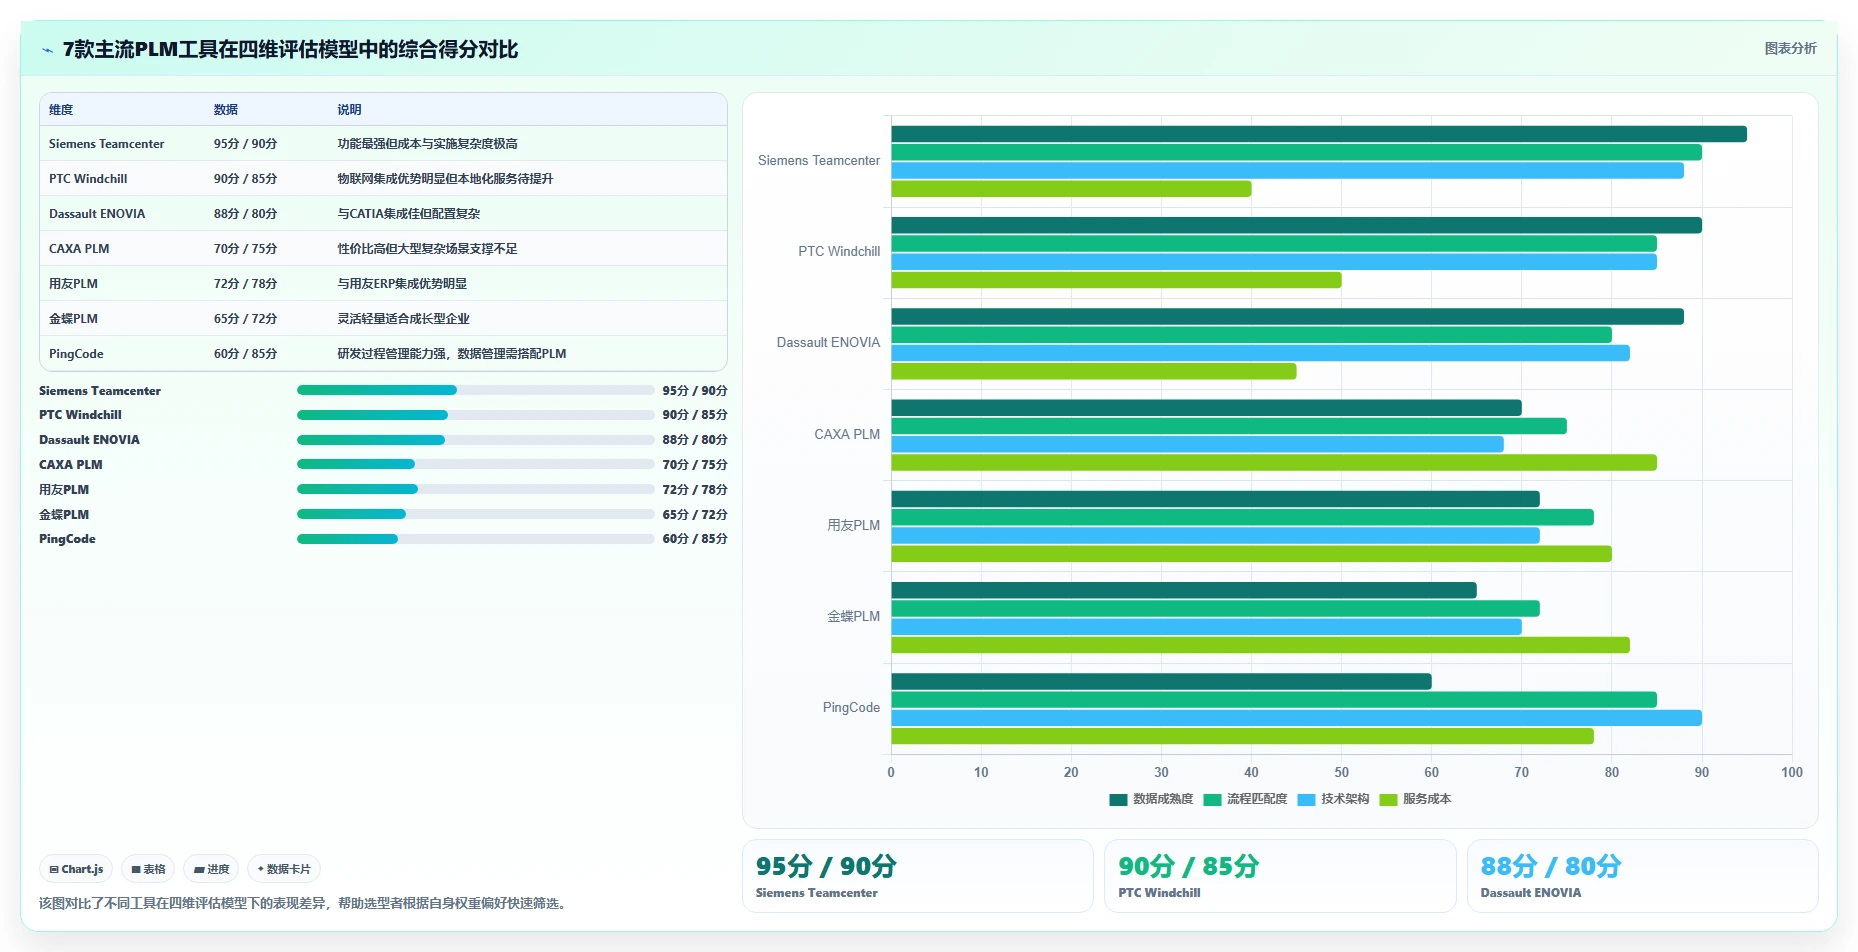Screen dimensions: 1858x952
Task: Select the 数据卡片 tag
Action: (x=284, y=869)
